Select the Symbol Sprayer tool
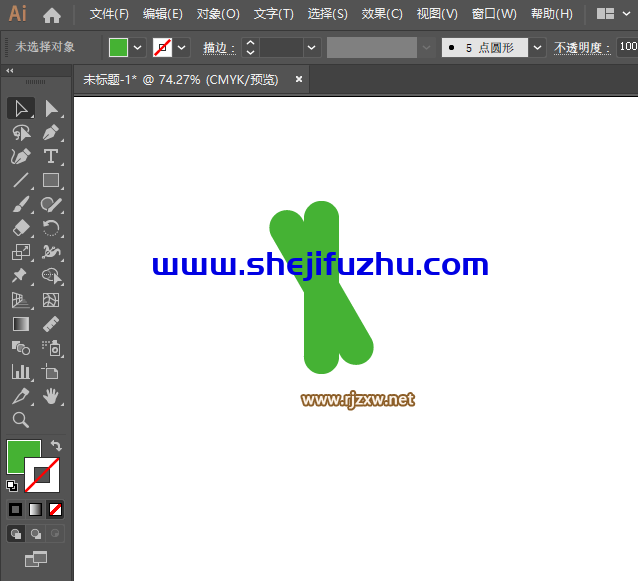 coord(51,348)
